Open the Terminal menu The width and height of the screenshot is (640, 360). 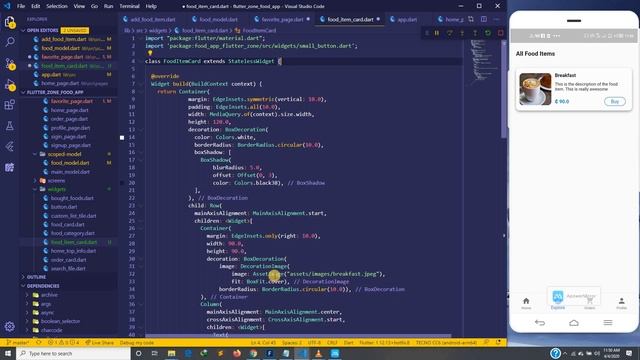point(129,6)
